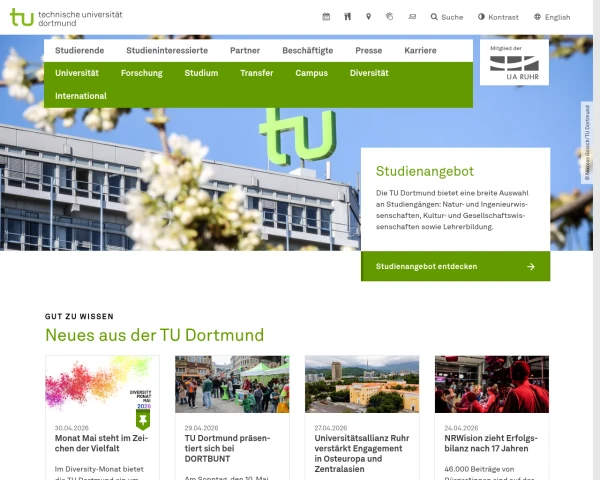
Task: Open the Partner menu item
Action: (x=245, y=51)
